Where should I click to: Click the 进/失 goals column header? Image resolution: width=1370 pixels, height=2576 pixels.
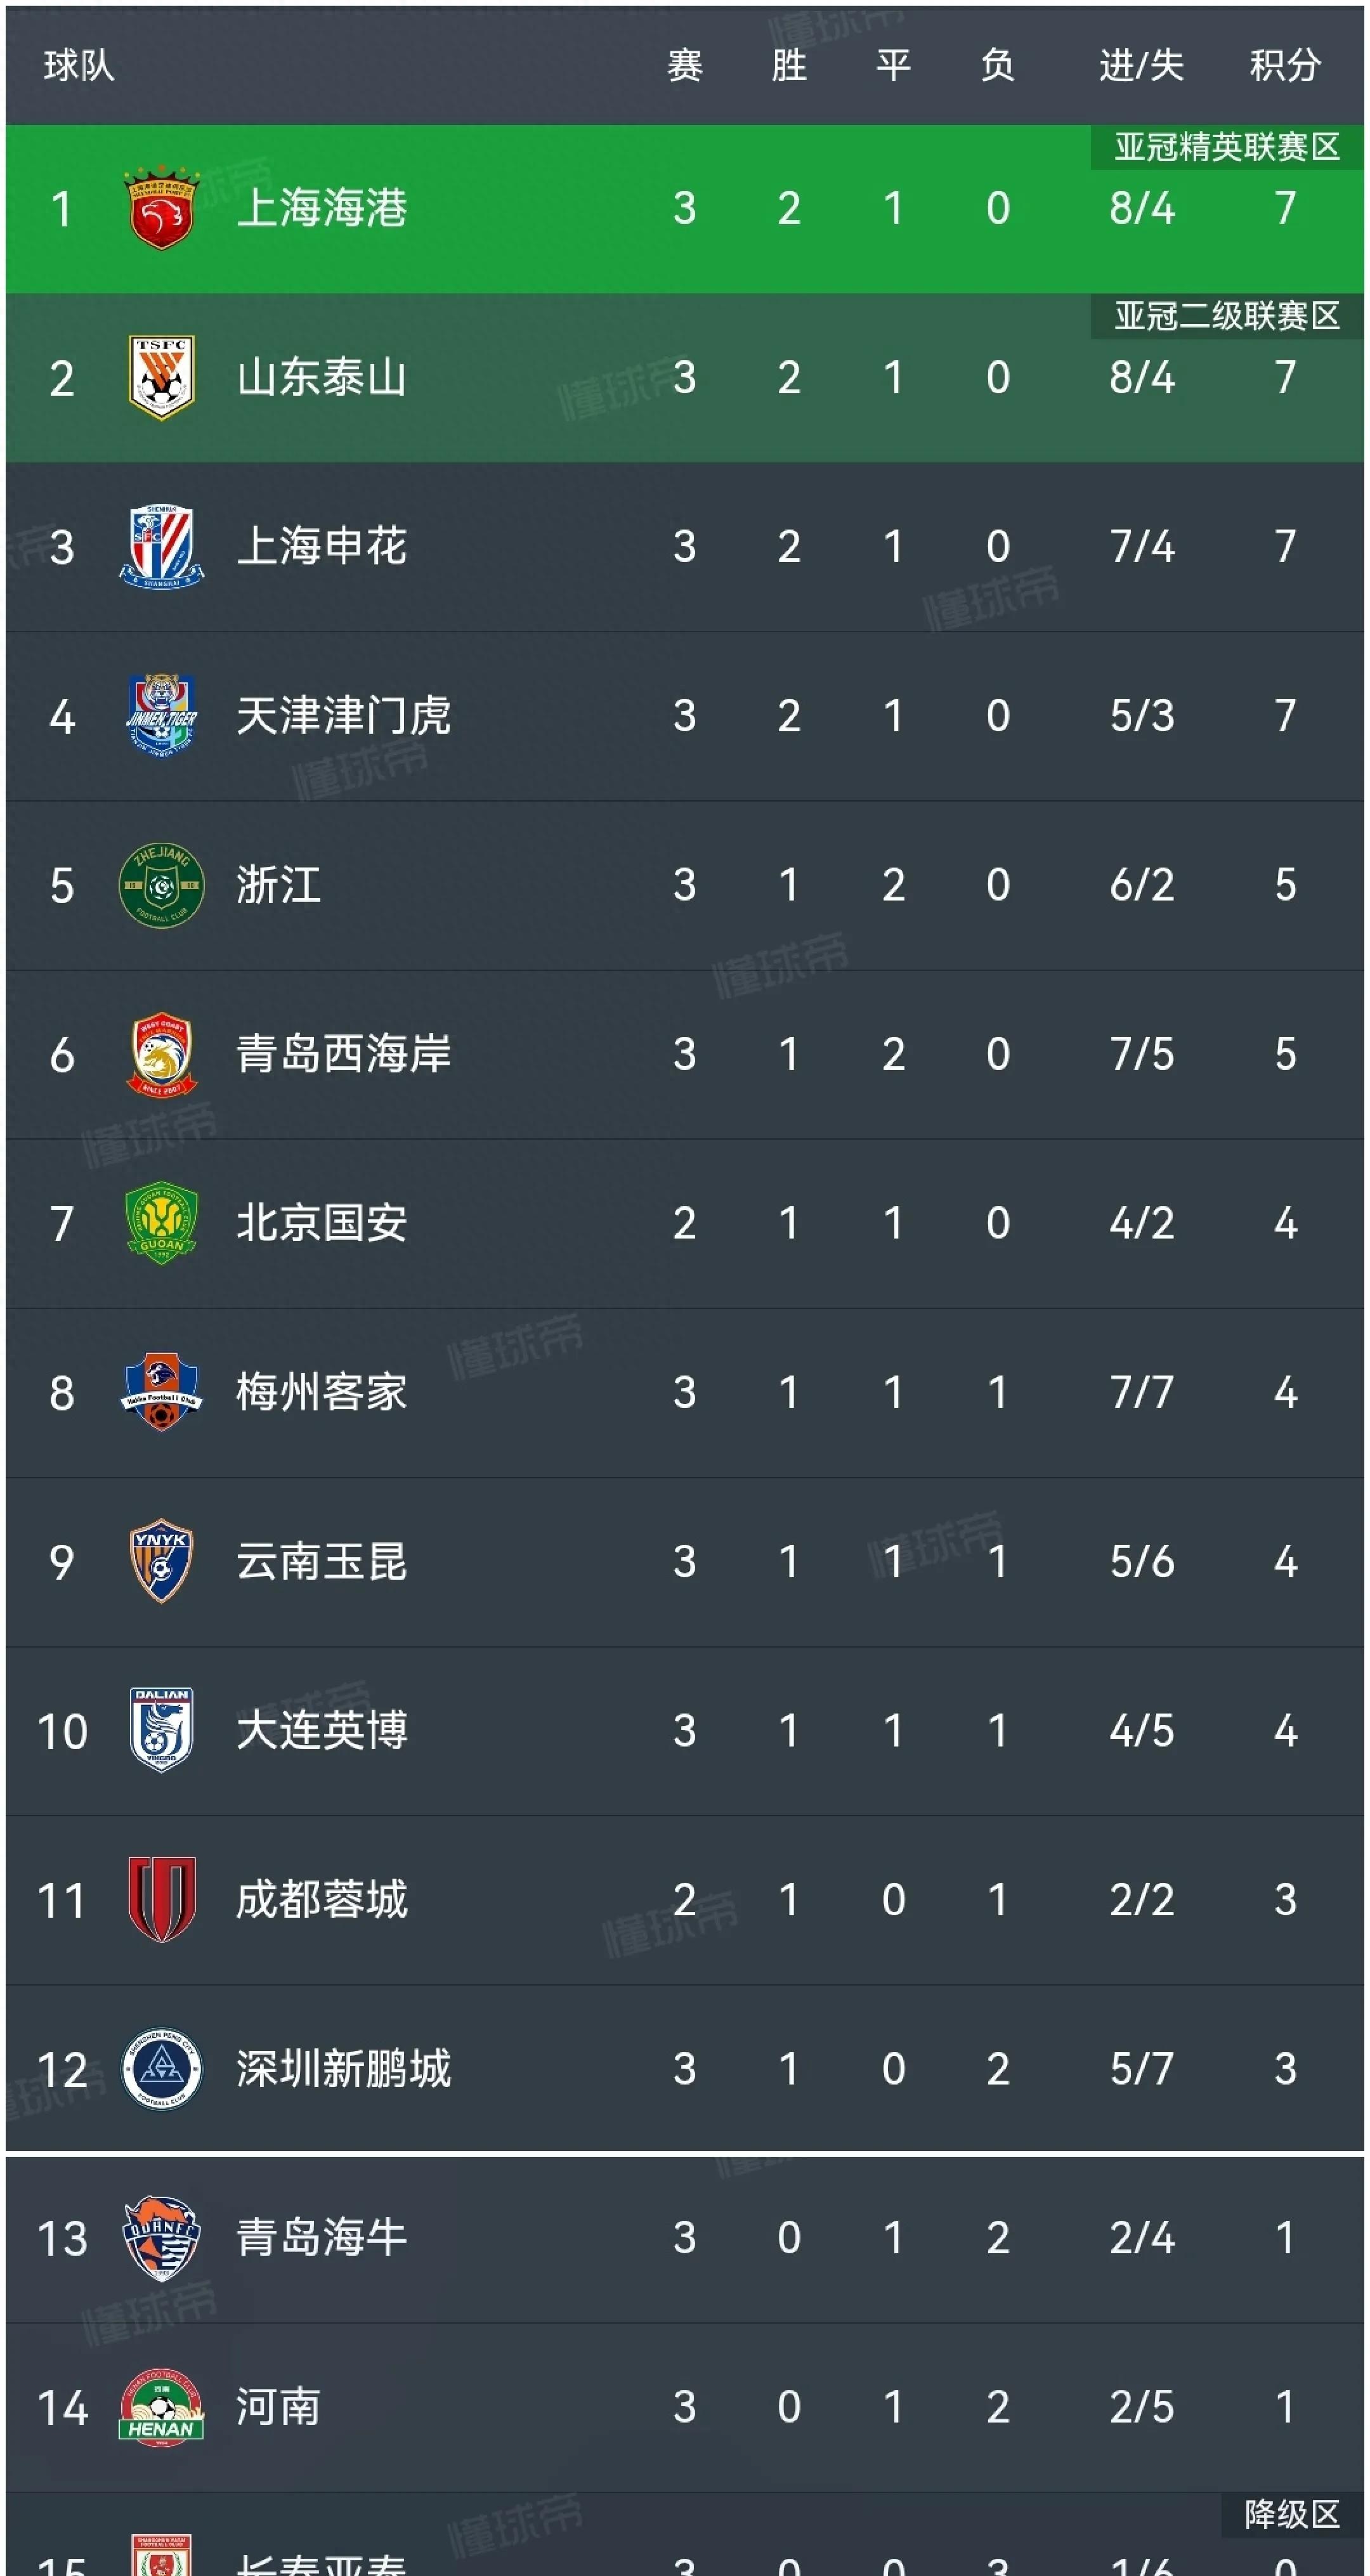(1141, 66)
